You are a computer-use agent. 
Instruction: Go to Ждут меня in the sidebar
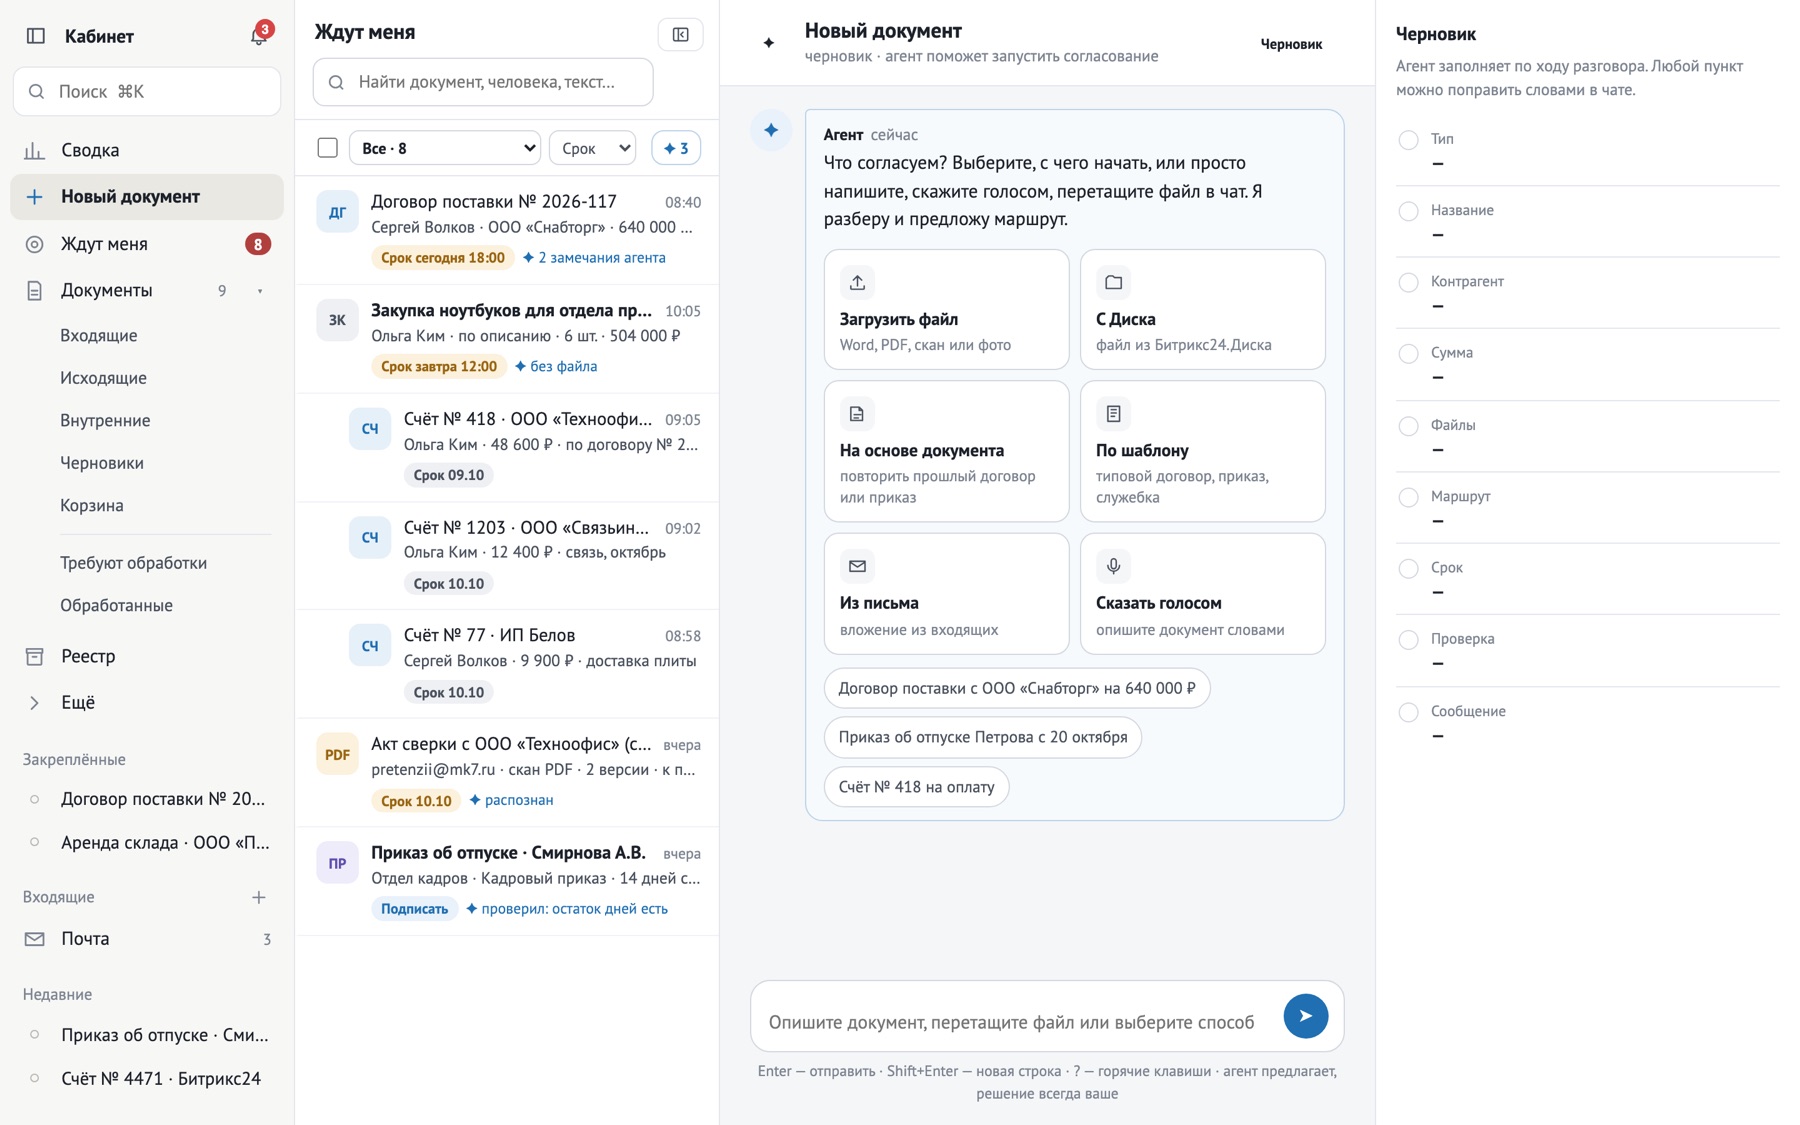pos(147,244)
